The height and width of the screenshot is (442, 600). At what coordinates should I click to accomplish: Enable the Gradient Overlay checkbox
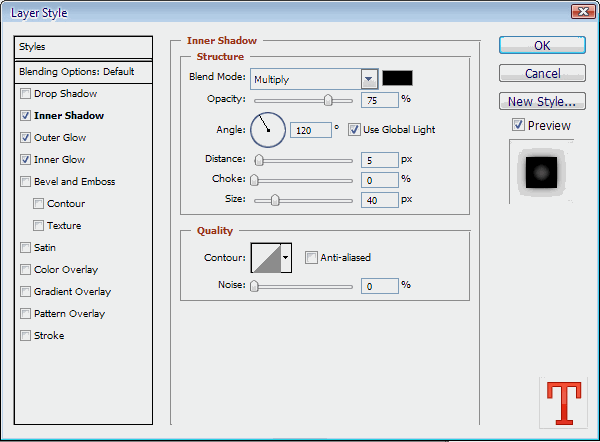tap(25, 292)
